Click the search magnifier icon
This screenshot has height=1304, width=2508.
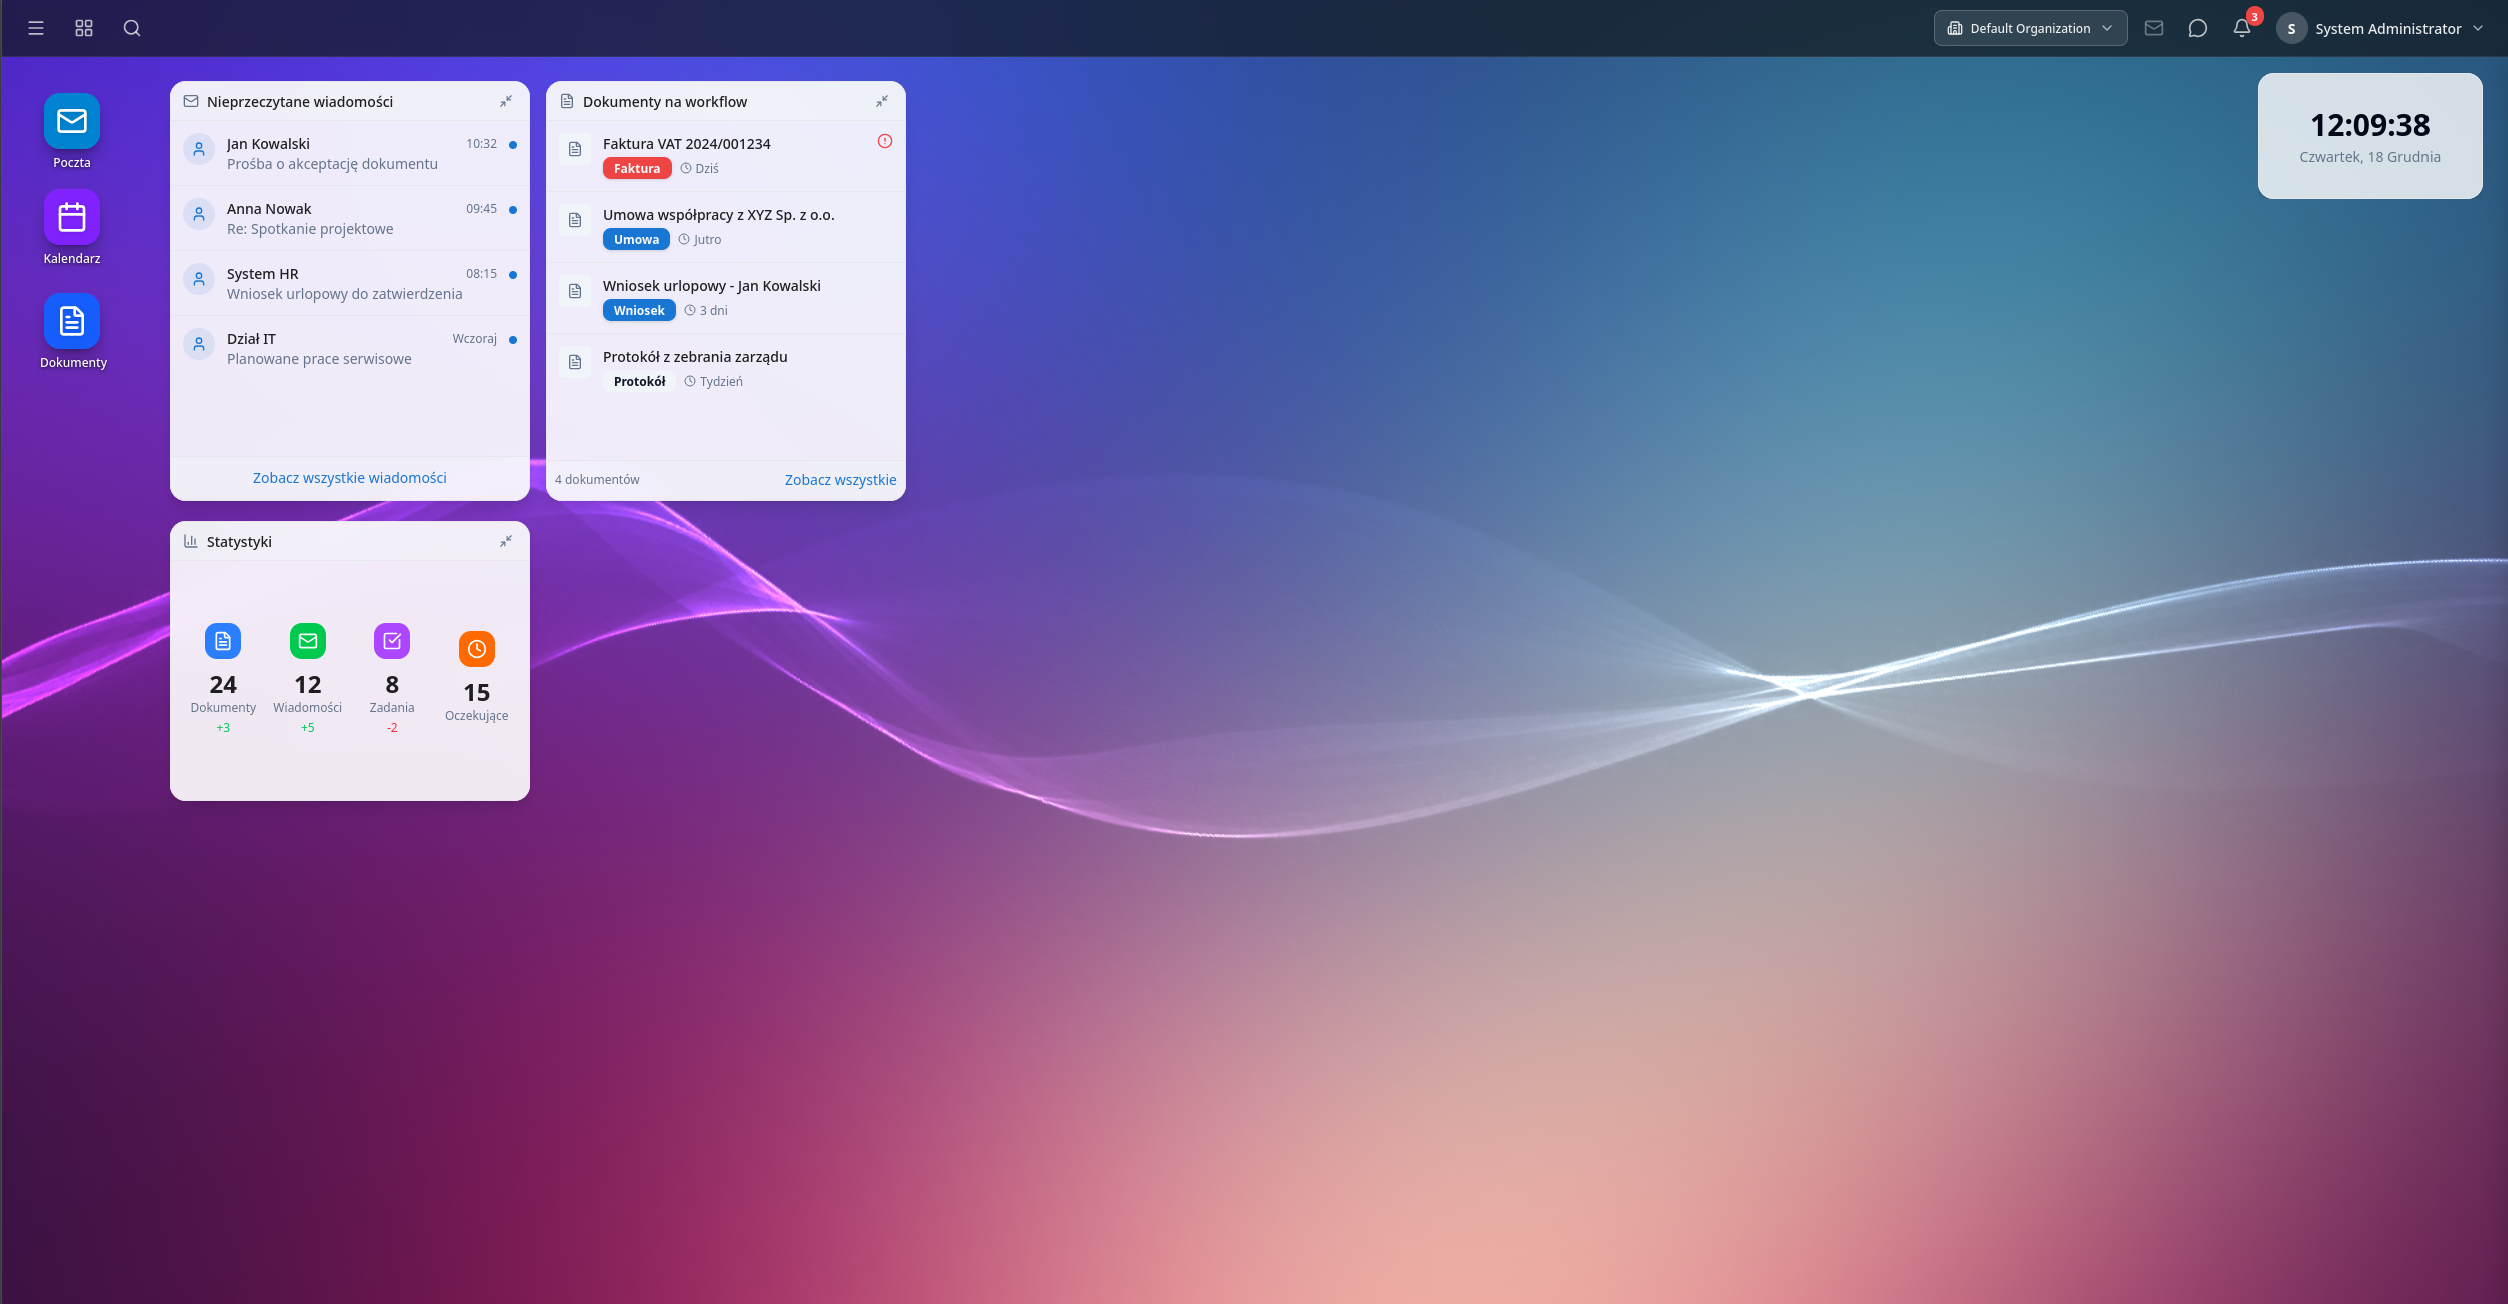tap(132, 28)
